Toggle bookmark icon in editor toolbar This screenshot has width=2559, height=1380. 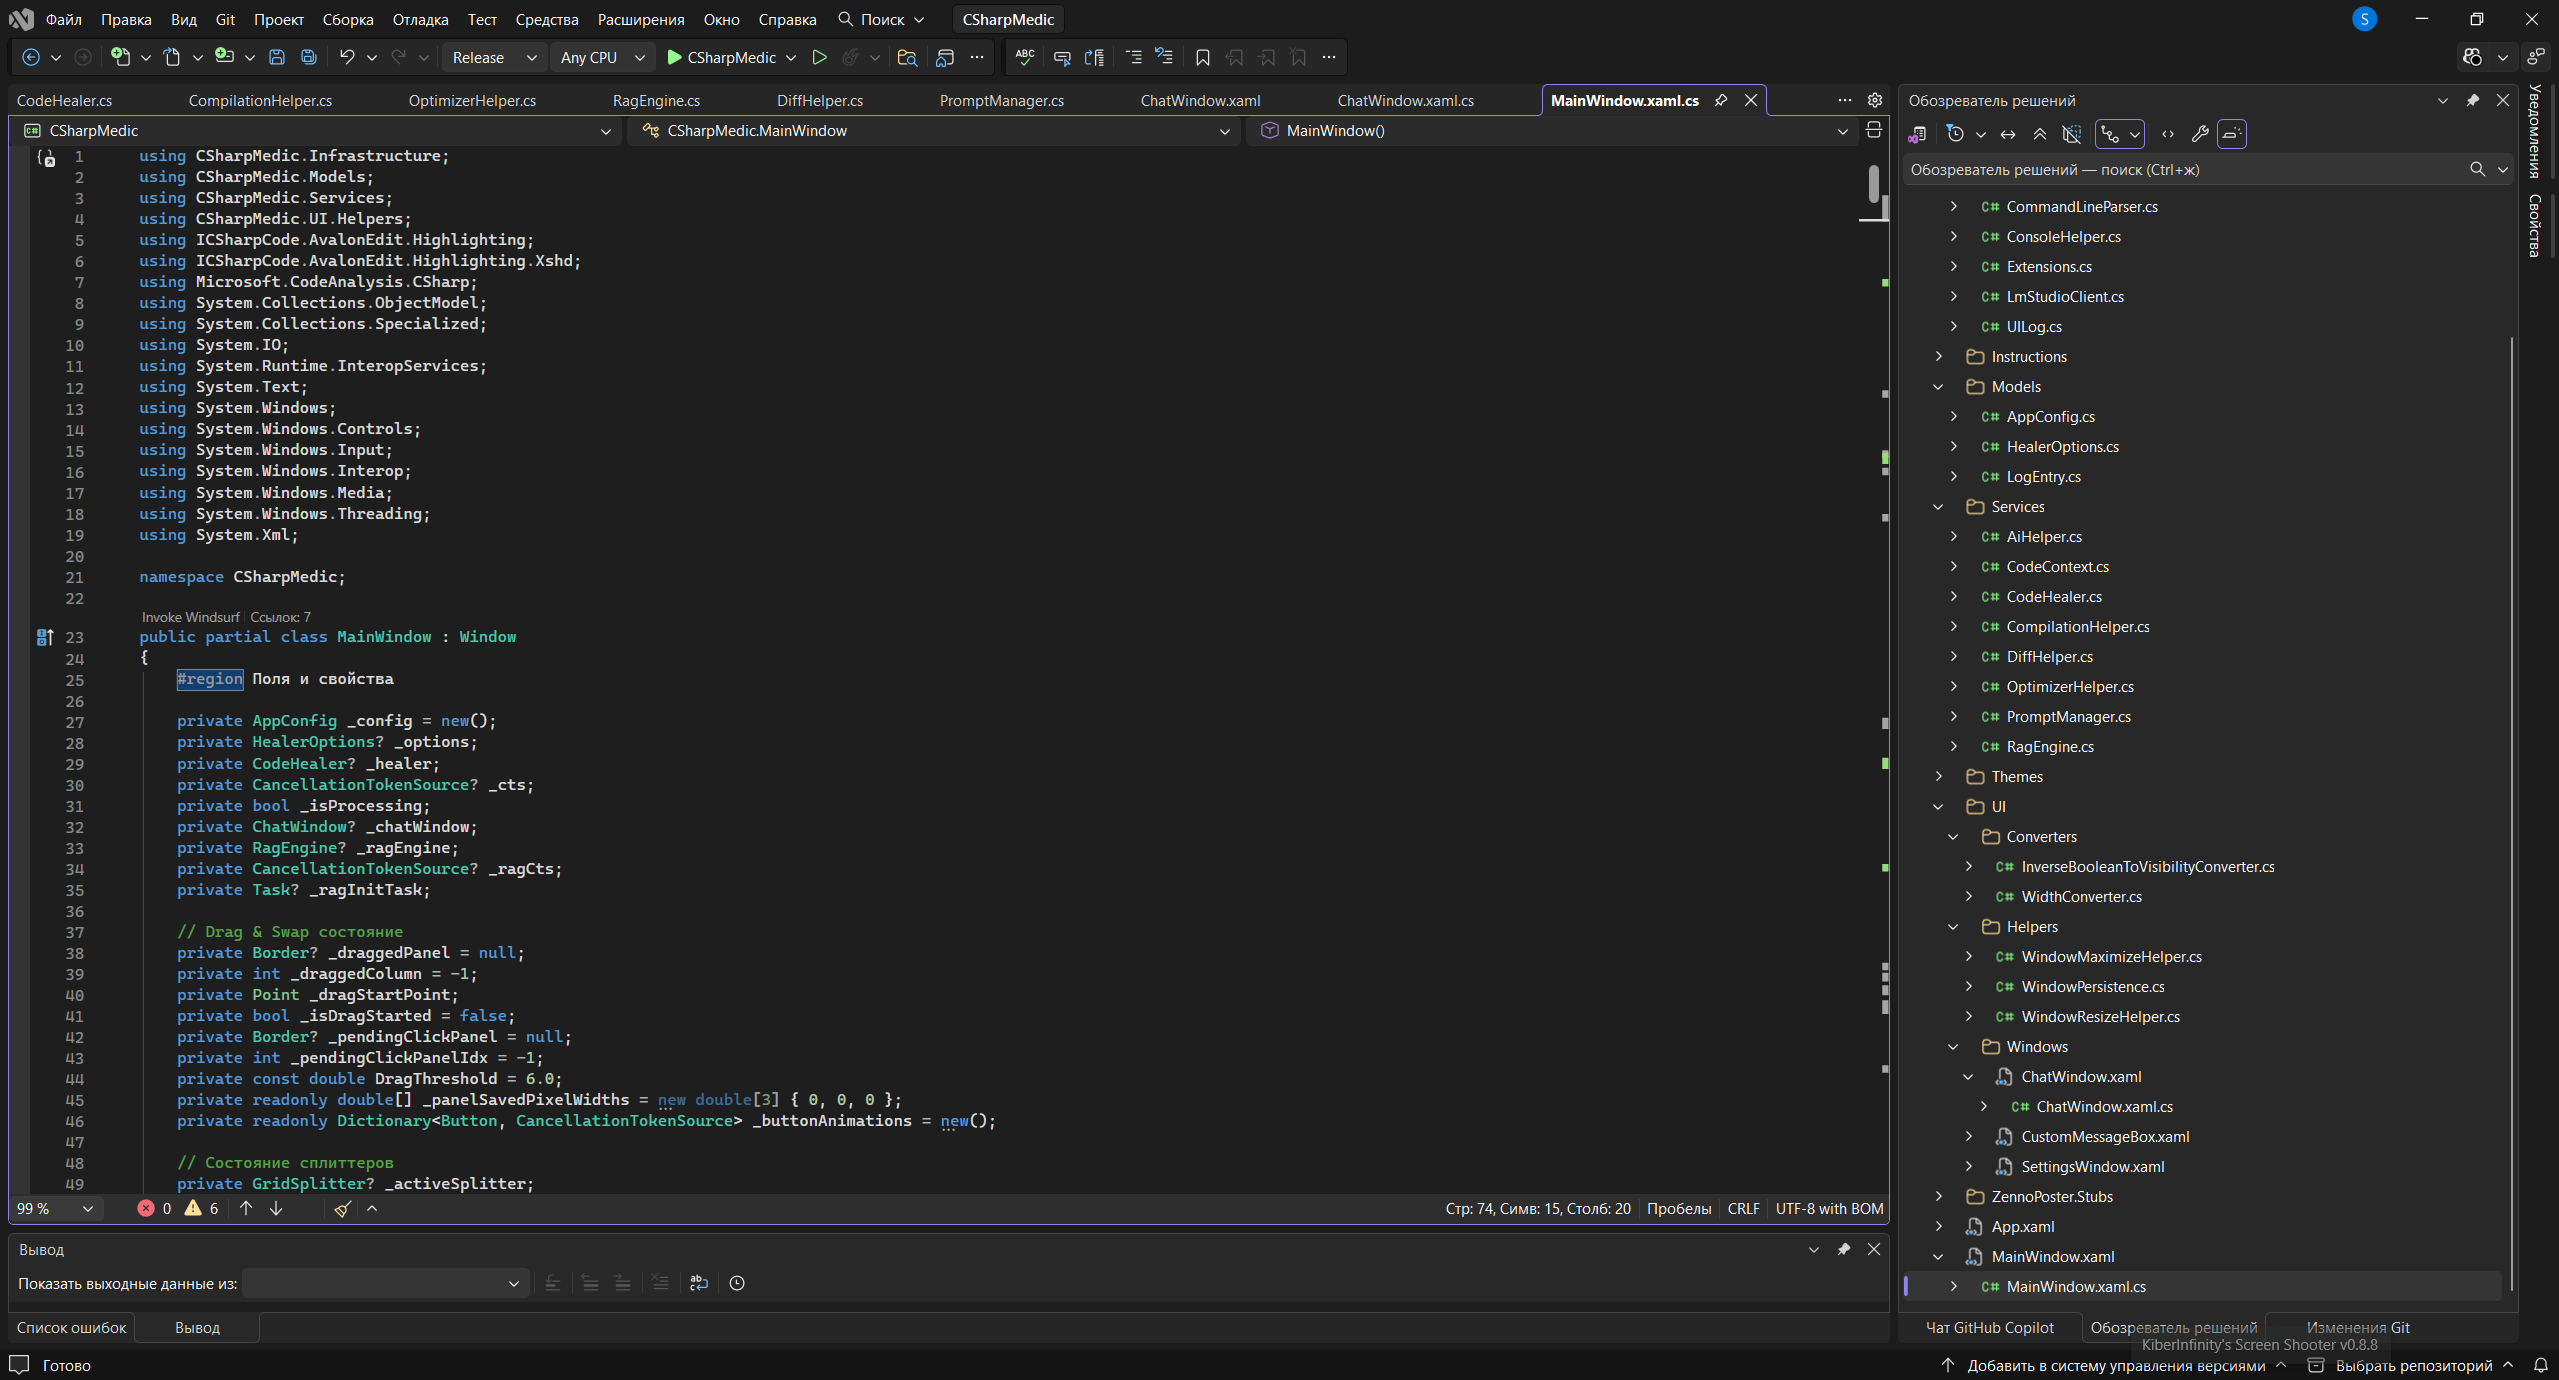coord(1202,57)
